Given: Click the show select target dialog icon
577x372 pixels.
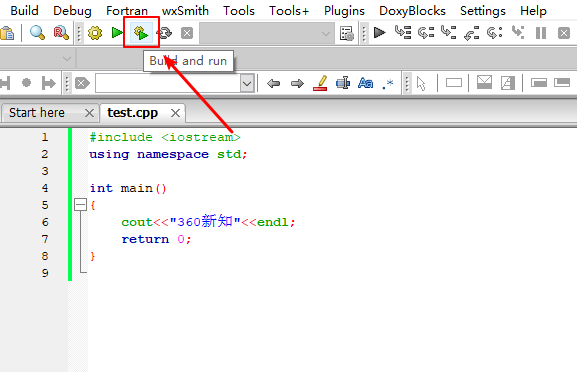Looking at the screenshot, I should (x=347, y=33).
